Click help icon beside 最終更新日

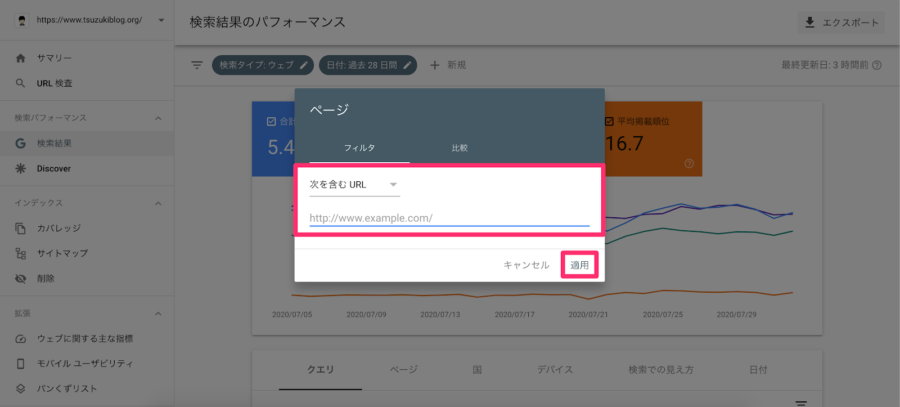pos(876,65)
